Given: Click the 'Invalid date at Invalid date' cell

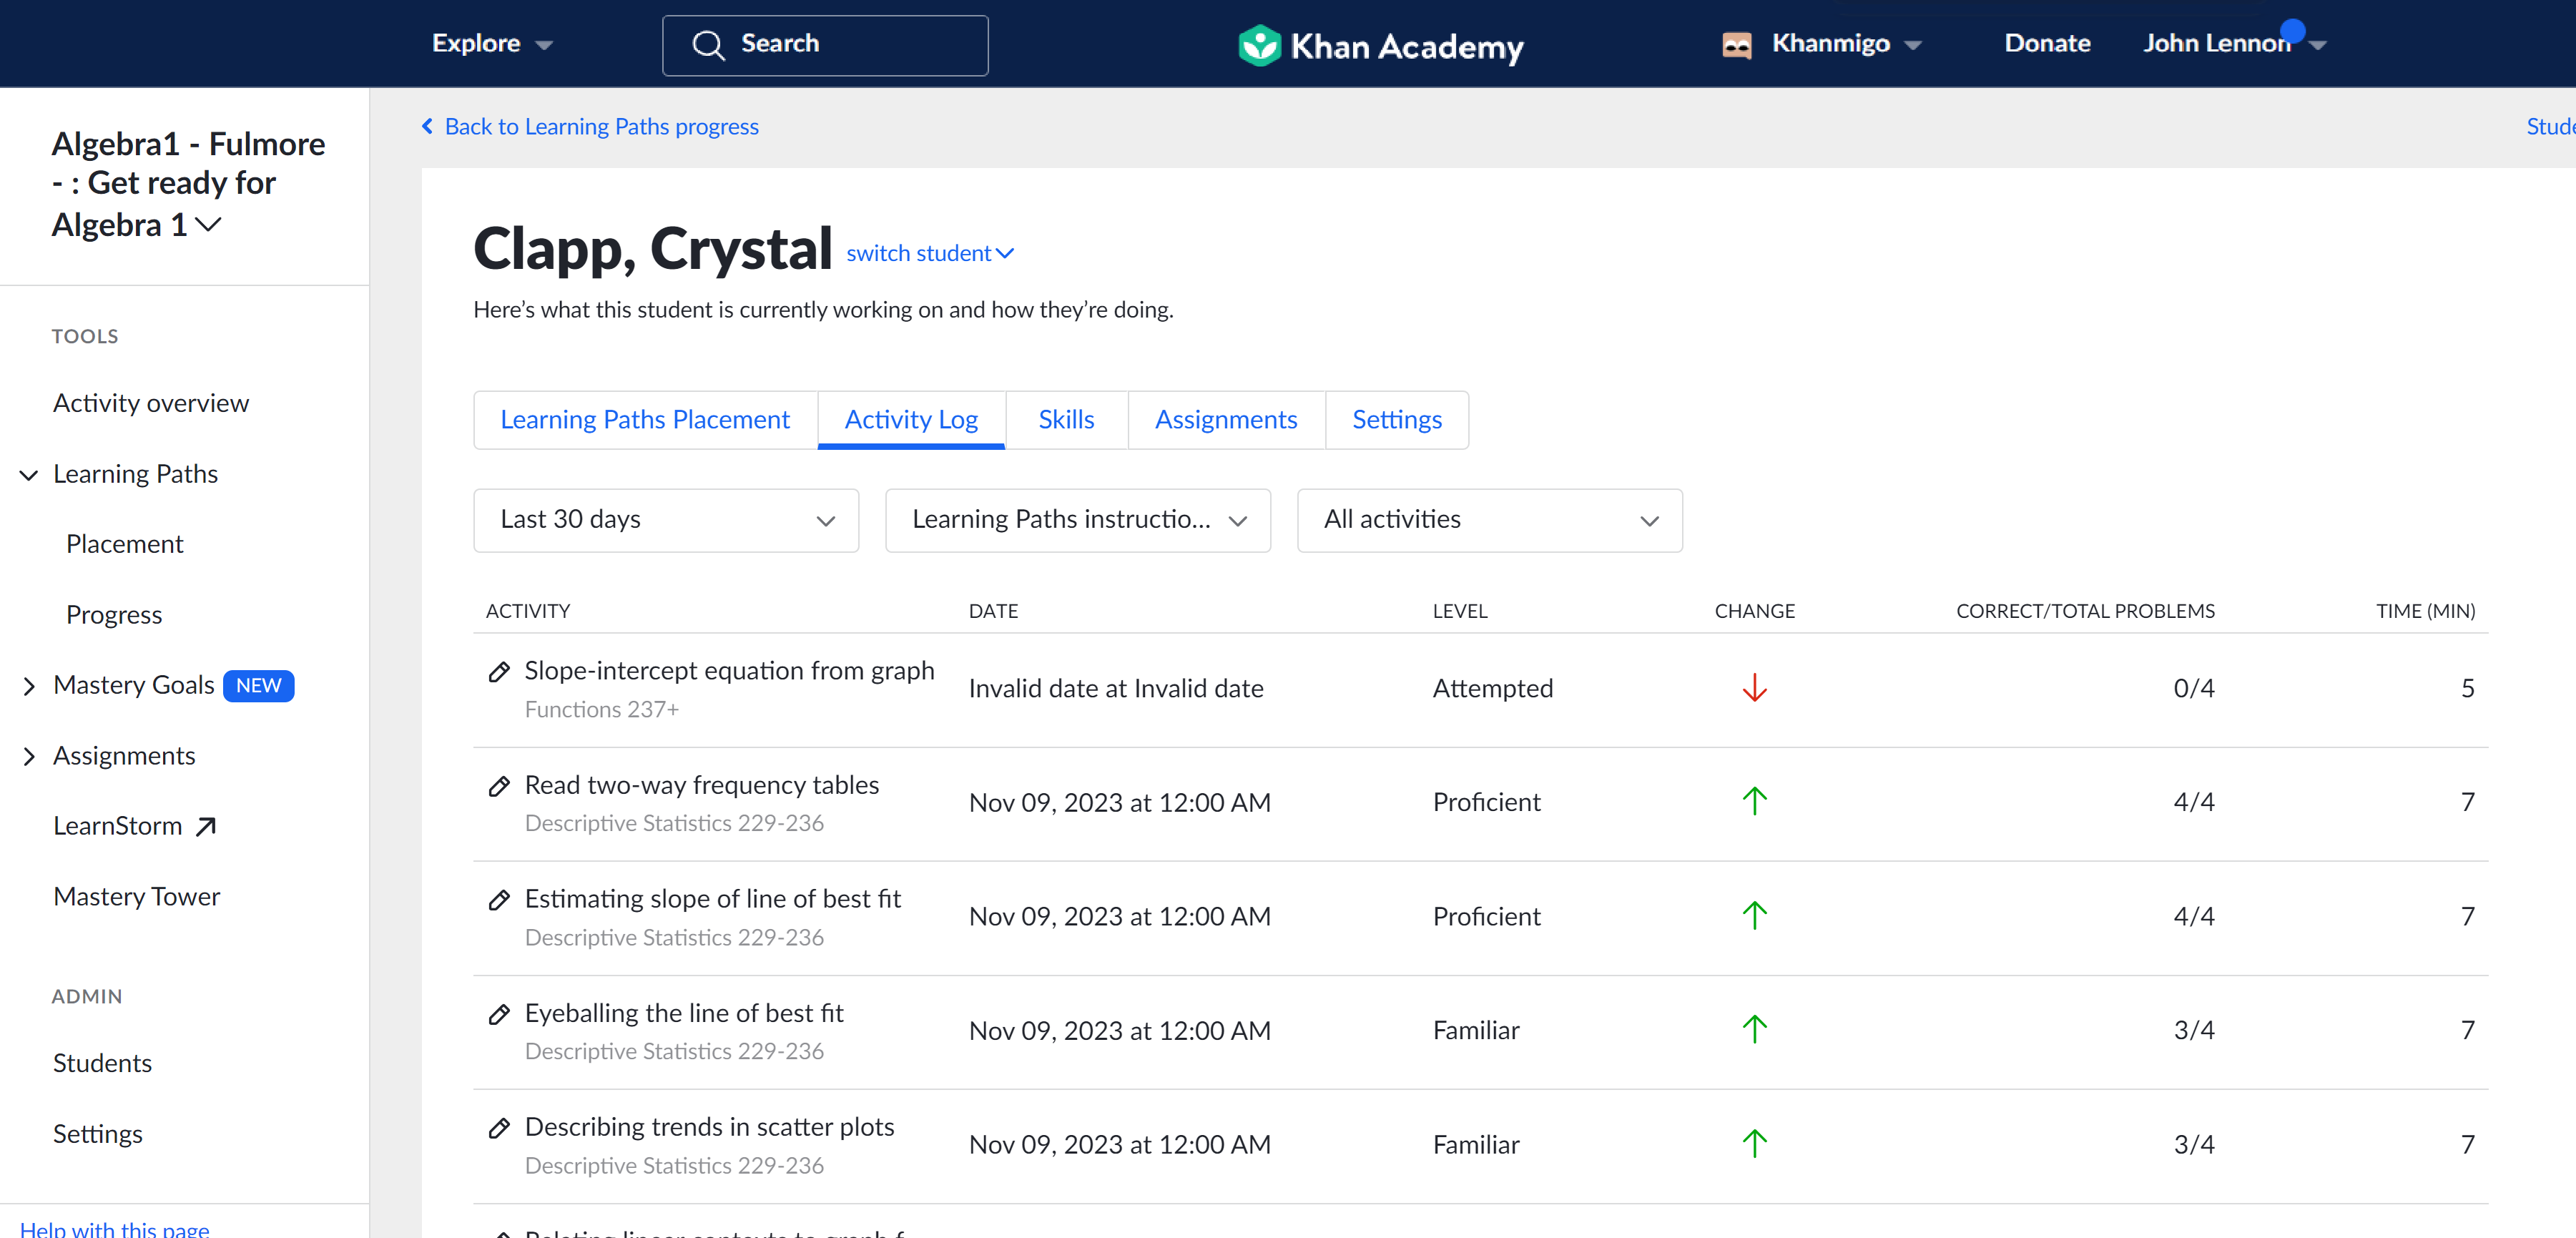Looking at the screenshot, I should 1116,689.
